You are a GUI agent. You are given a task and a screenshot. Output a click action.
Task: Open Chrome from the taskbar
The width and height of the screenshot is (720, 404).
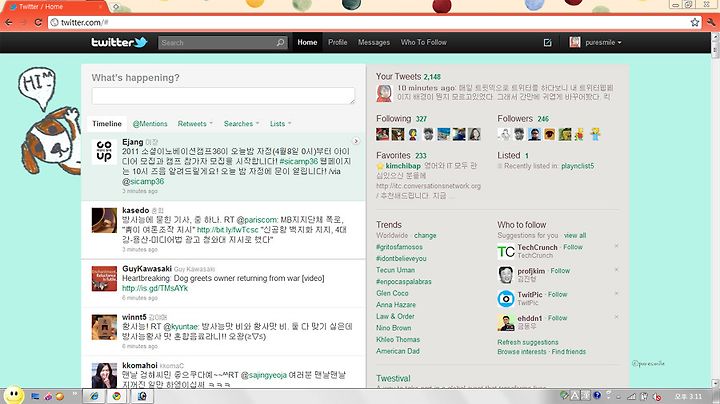tap(117, 396)
